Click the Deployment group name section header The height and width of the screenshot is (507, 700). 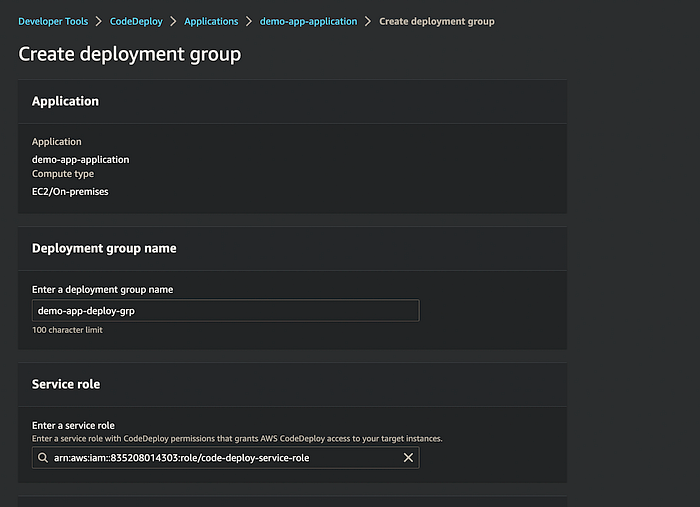tap(104, 248)
